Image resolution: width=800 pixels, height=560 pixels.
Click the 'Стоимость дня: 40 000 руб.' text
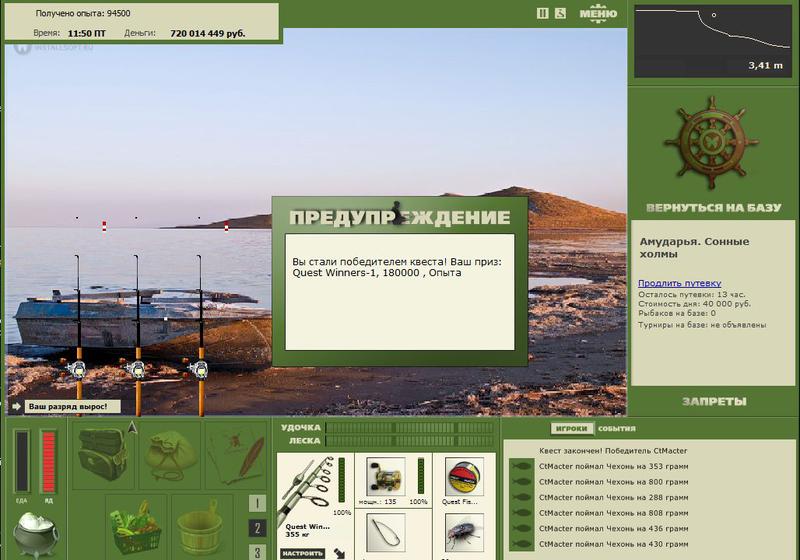pos(694,304)
